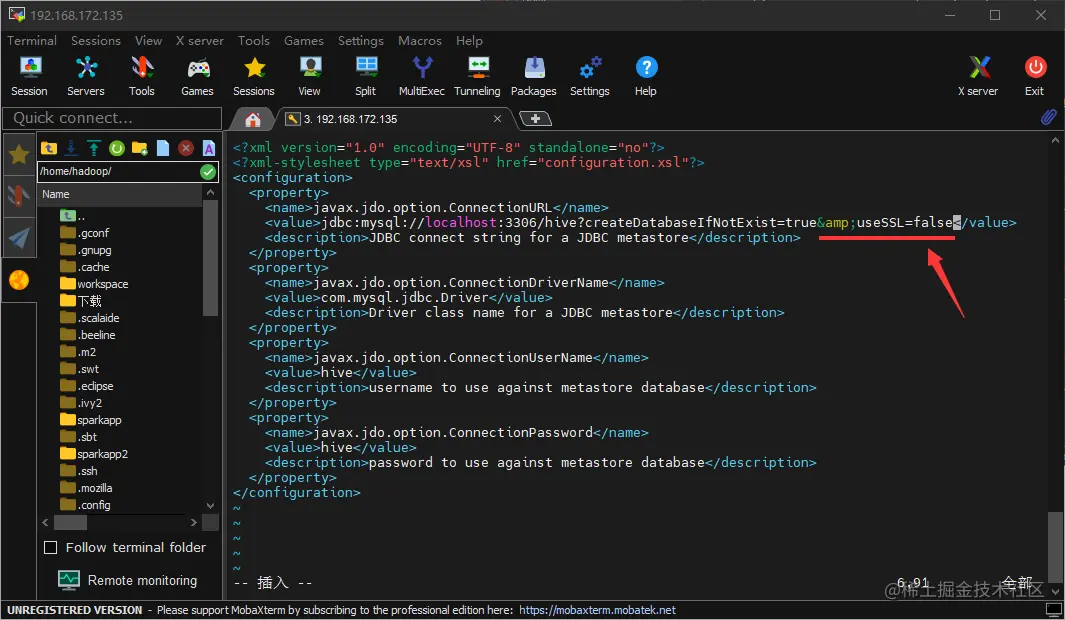
Task: Delete selected files red X icon
Action: pyautogui.click(x=185, y=147)
